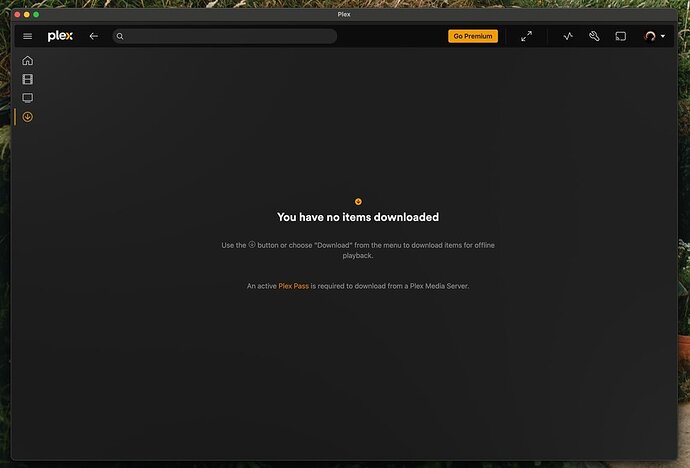This screenshot has width=690, height=468.
Task: Open the Movies library icon in sidebar
Action: (x=28, y=79)
